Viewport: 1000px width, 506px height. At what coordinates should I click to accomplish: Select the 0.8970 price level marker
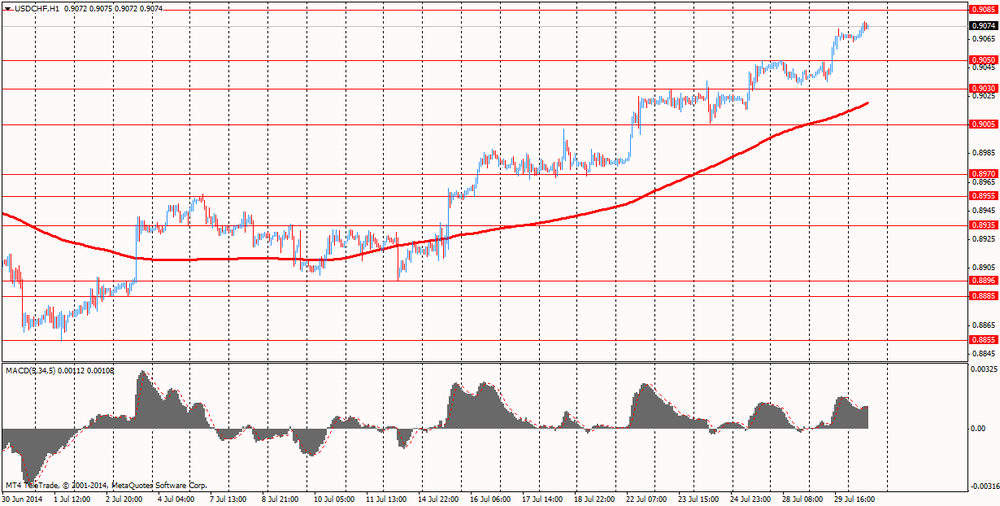point(982,174)
